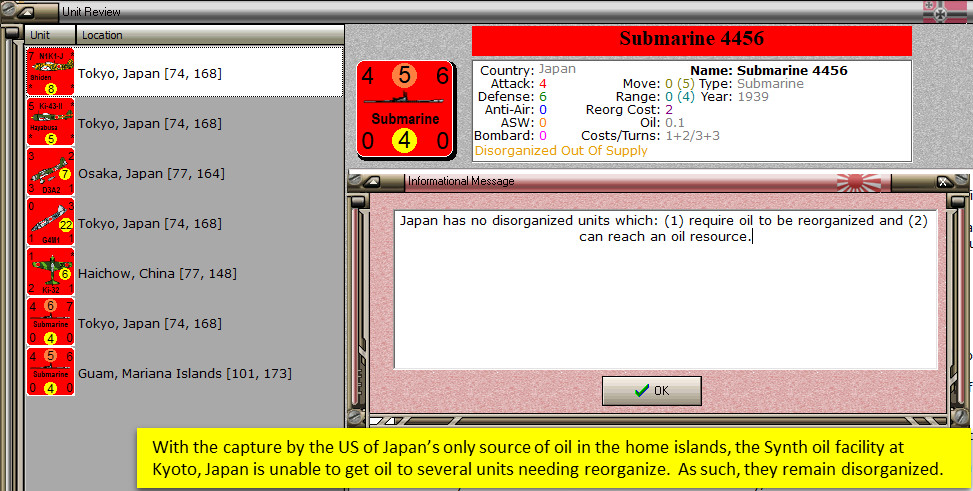Close the Informational Message dialog
This screenshot has height=491, width=973.
click(943, 182)
